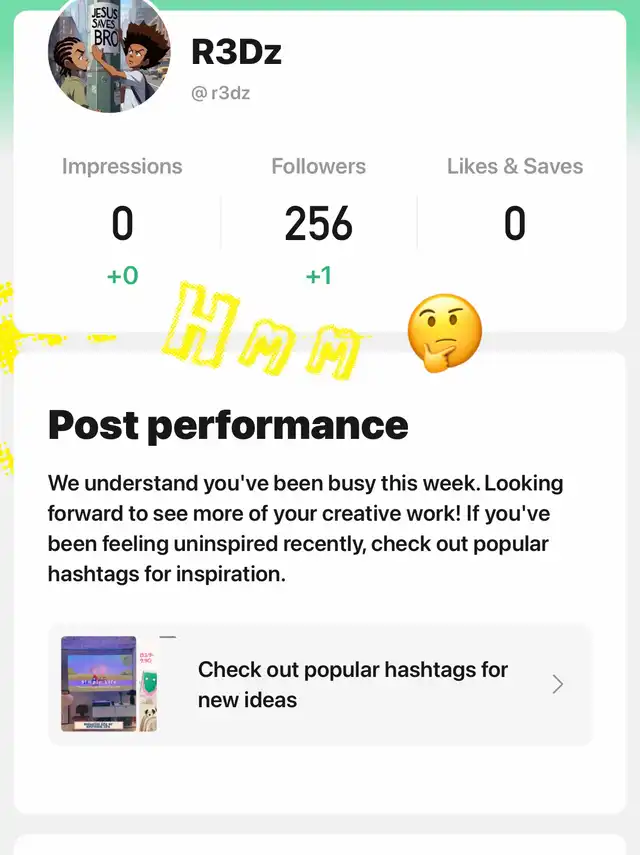The image size is (640, 855).
Task: Tap the Impressions count of 0
Action: (122, 224)
